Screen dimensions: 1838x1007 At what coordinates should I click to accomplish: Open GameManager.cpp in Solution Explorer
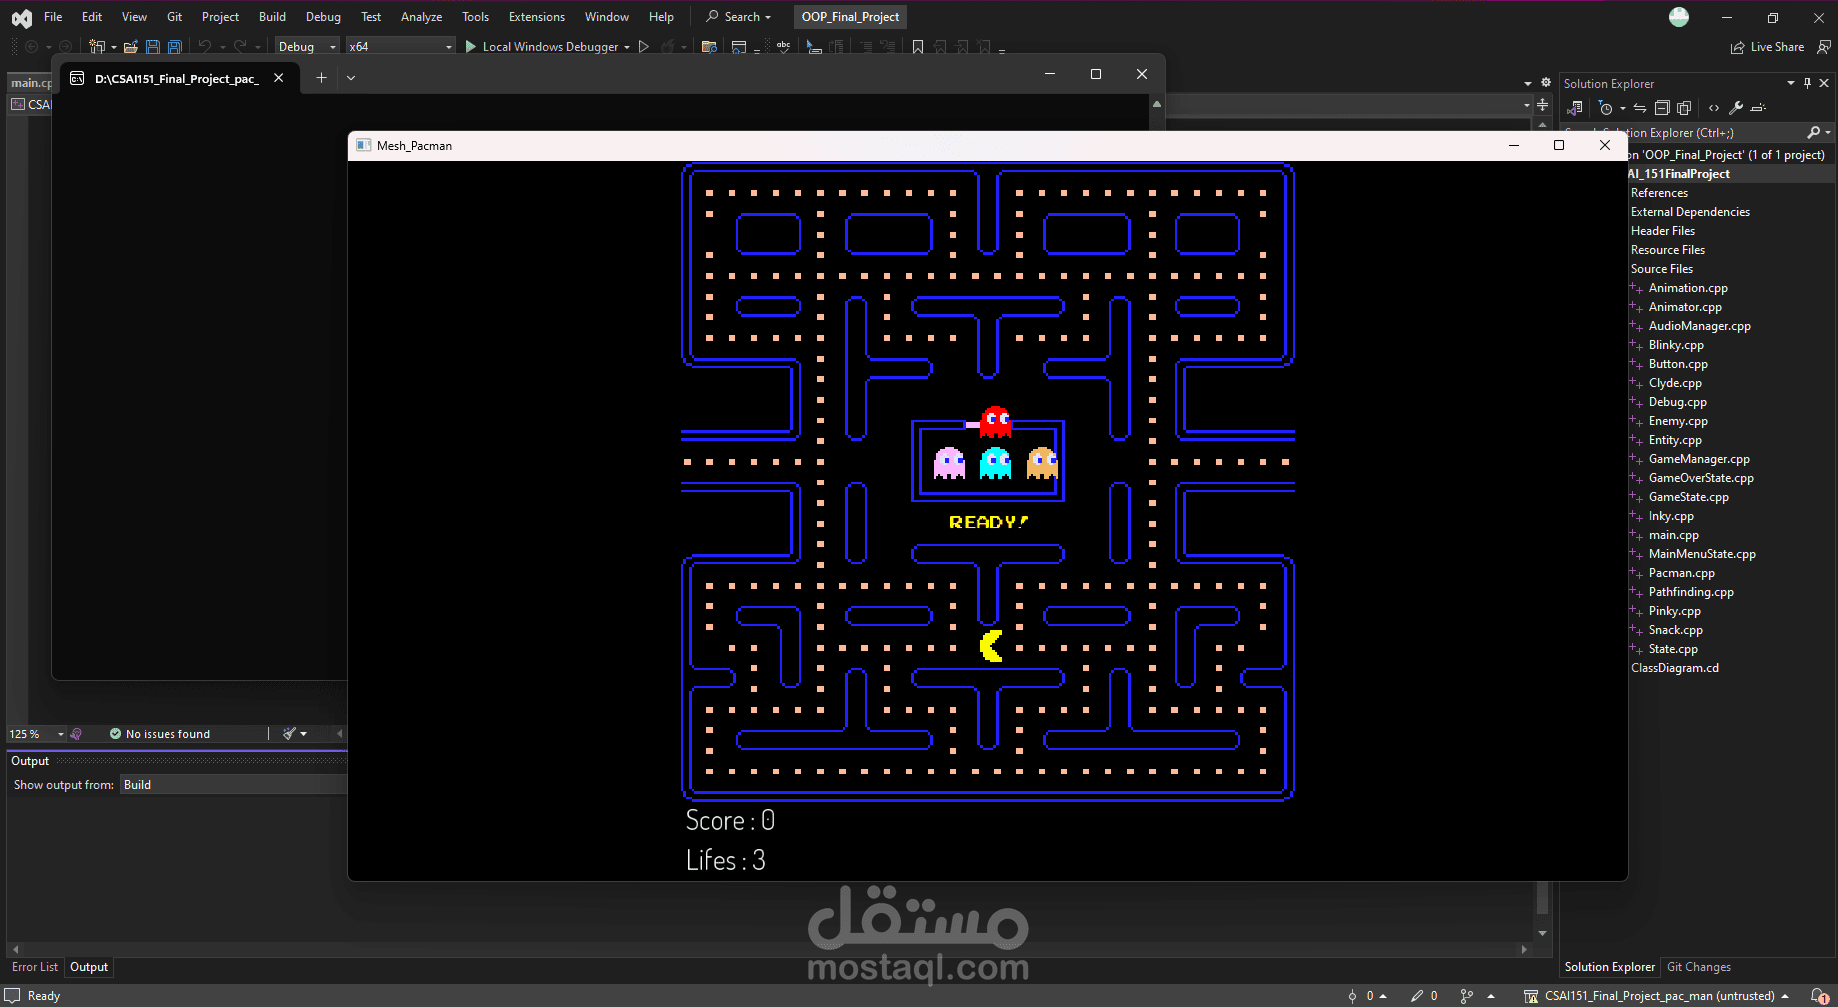[x=1699, y=459]
